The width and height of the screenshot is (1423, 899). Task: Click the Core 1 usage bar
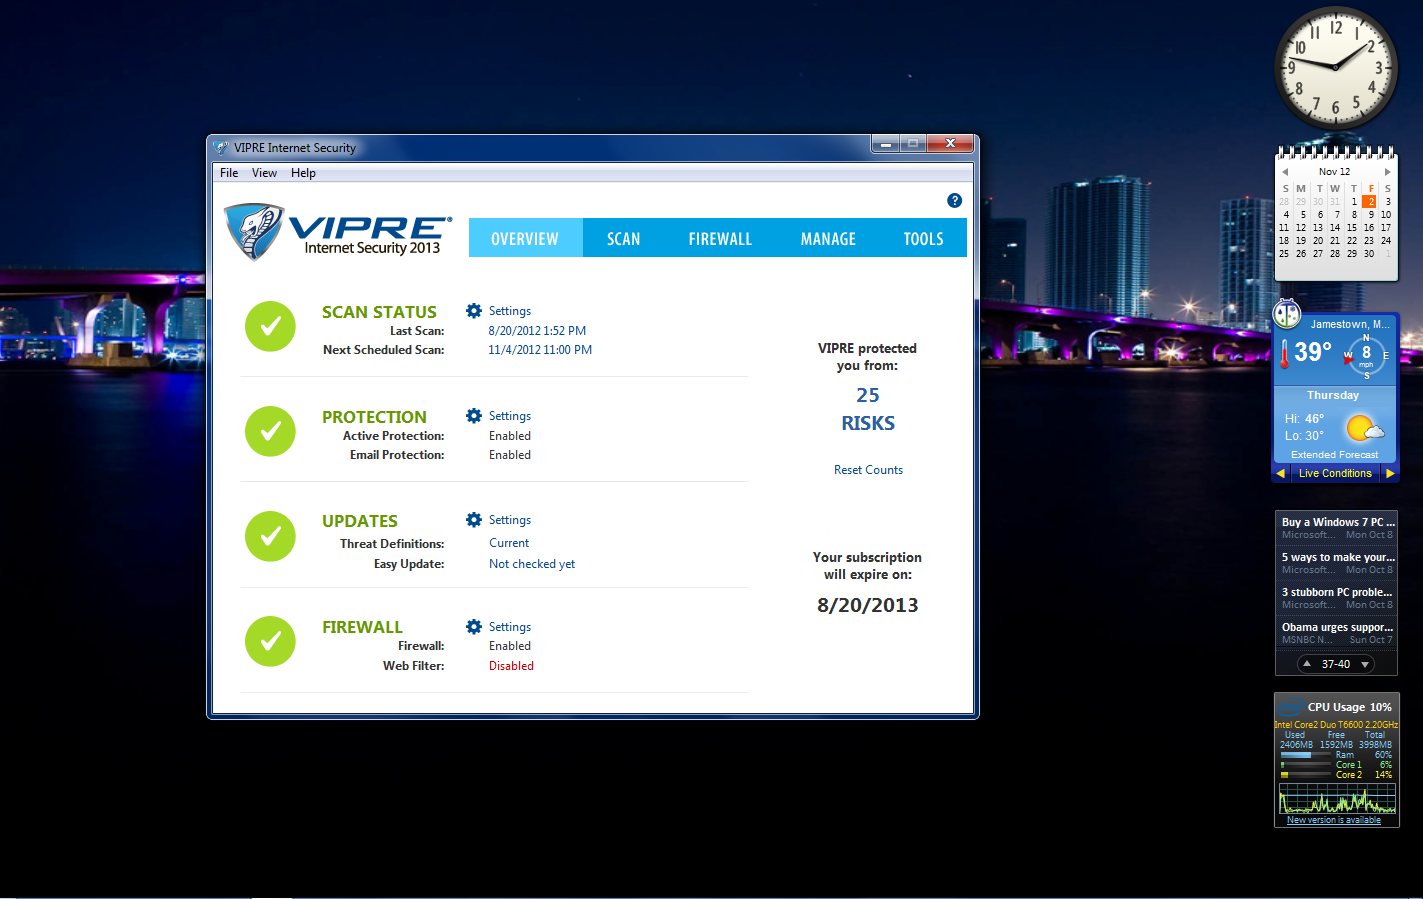pyautogui.click(x=1306, y=765)
